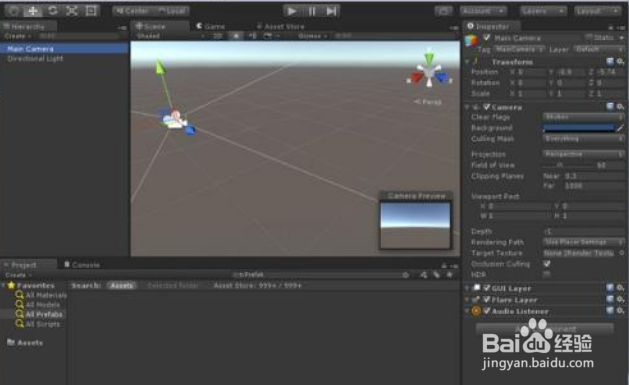Viewport: 629px width, 385px height.
Task: Open the Cloud services icon
Action: tap(443, 11)
